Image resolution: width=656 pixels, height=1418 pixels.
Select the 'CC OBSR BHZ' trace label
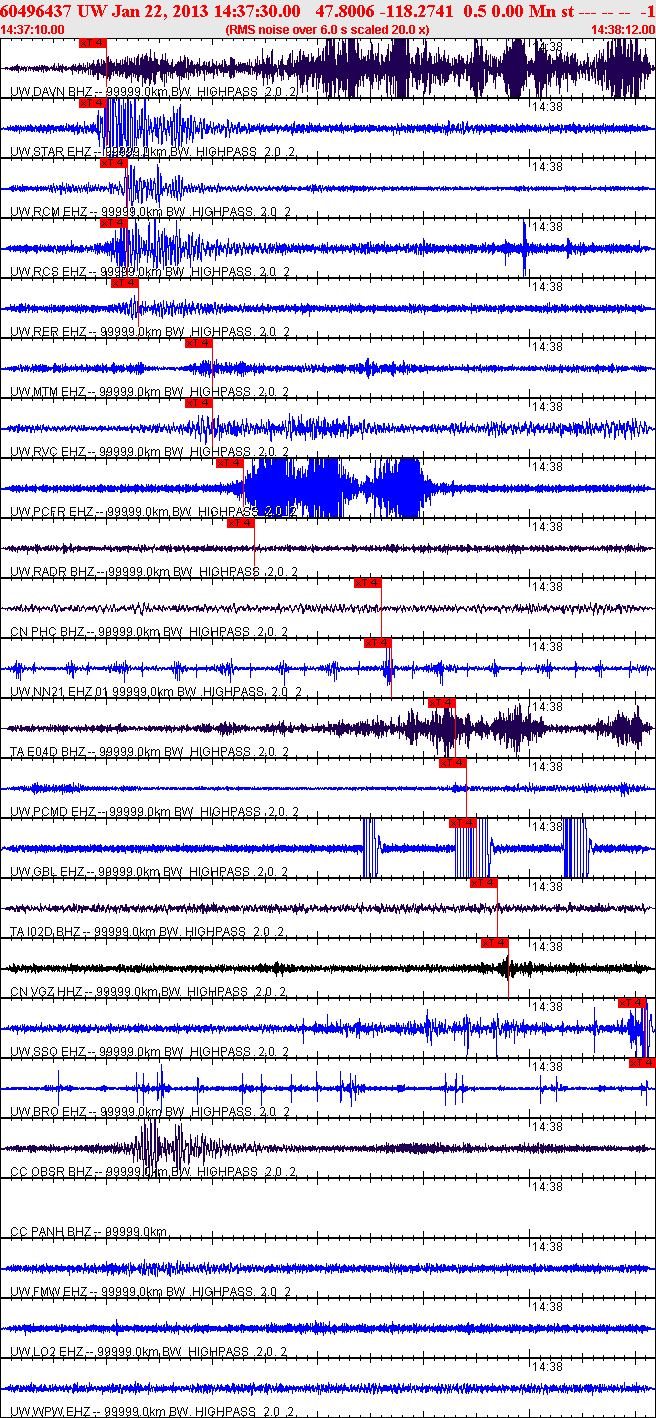point(49,1172)
